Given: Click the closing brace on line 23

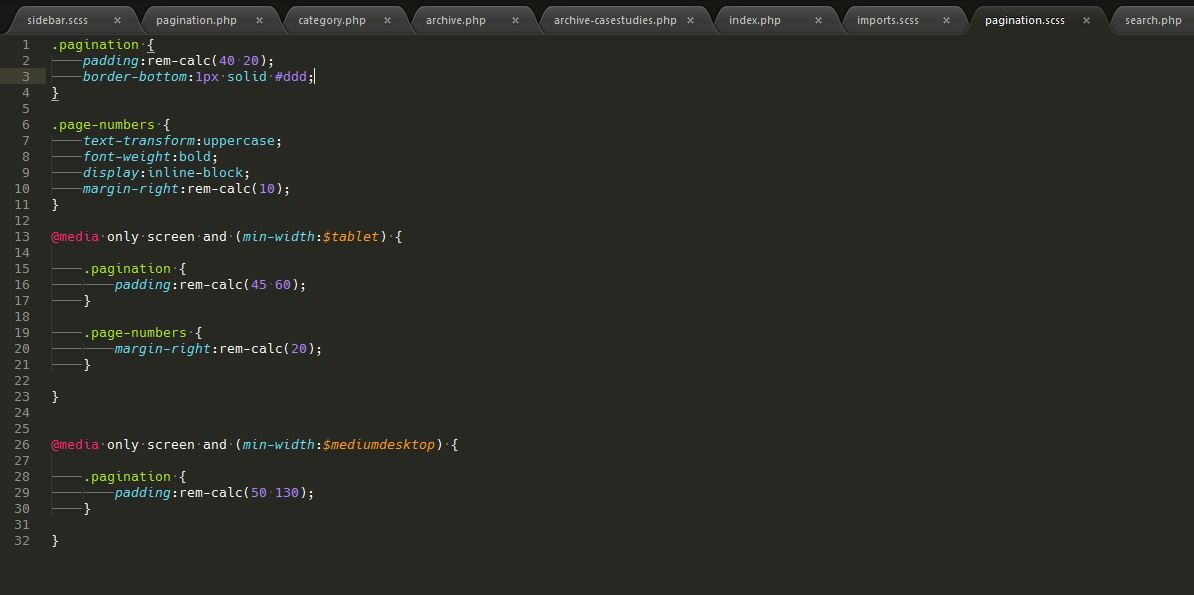Looking at the screenshot, I should click(x=55, y=397).
